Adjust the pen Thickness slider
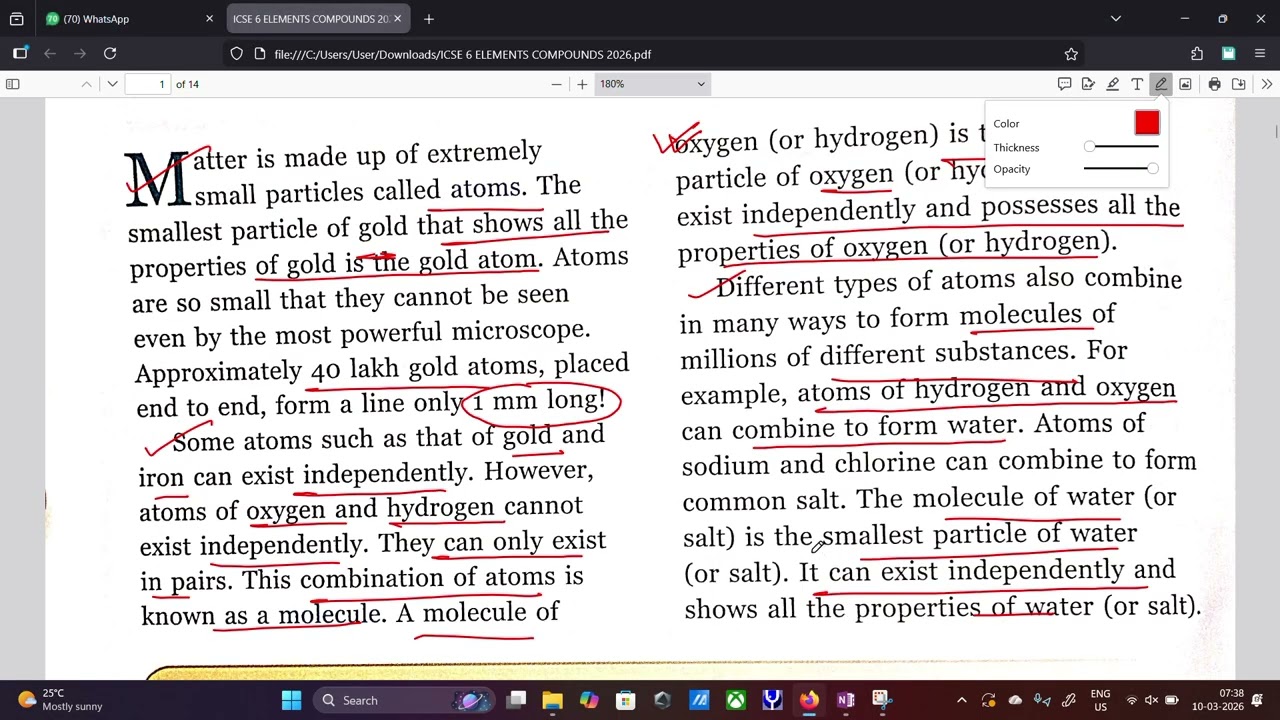 click(1123, 147)
